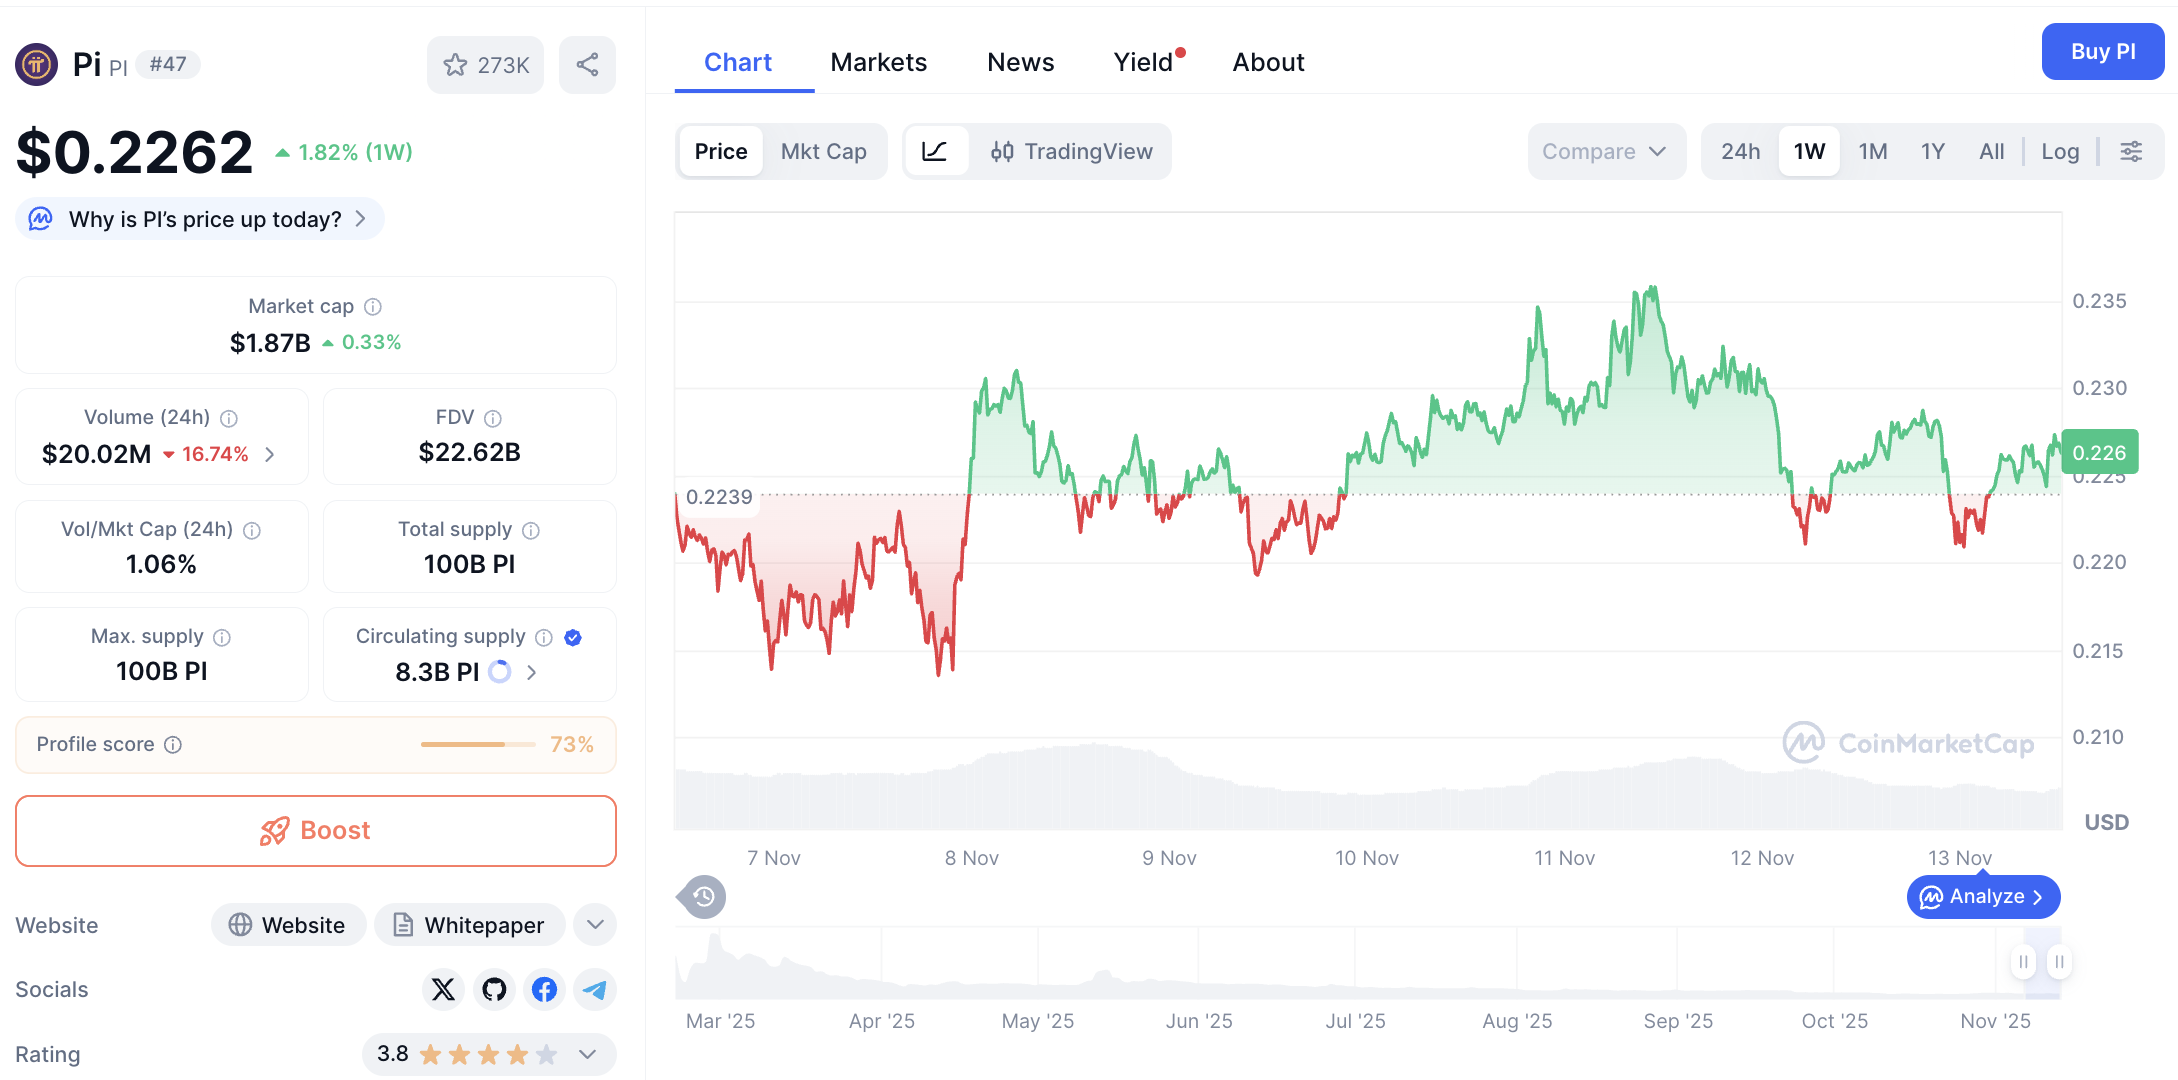
Task: Expand additional website links chevron
Action: [x=595, y=925]
